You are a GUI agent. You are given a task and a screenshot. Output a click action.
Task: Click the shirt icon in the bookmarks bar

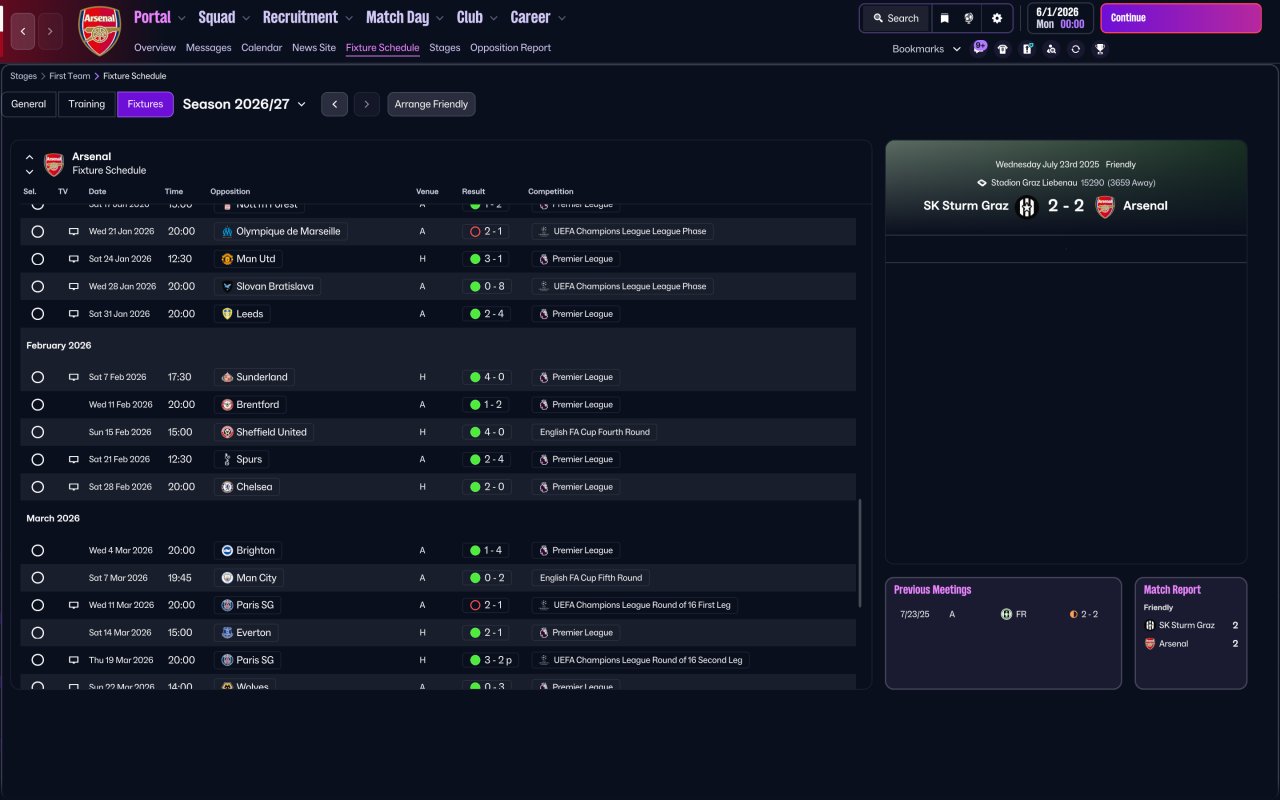[1003, 49]
